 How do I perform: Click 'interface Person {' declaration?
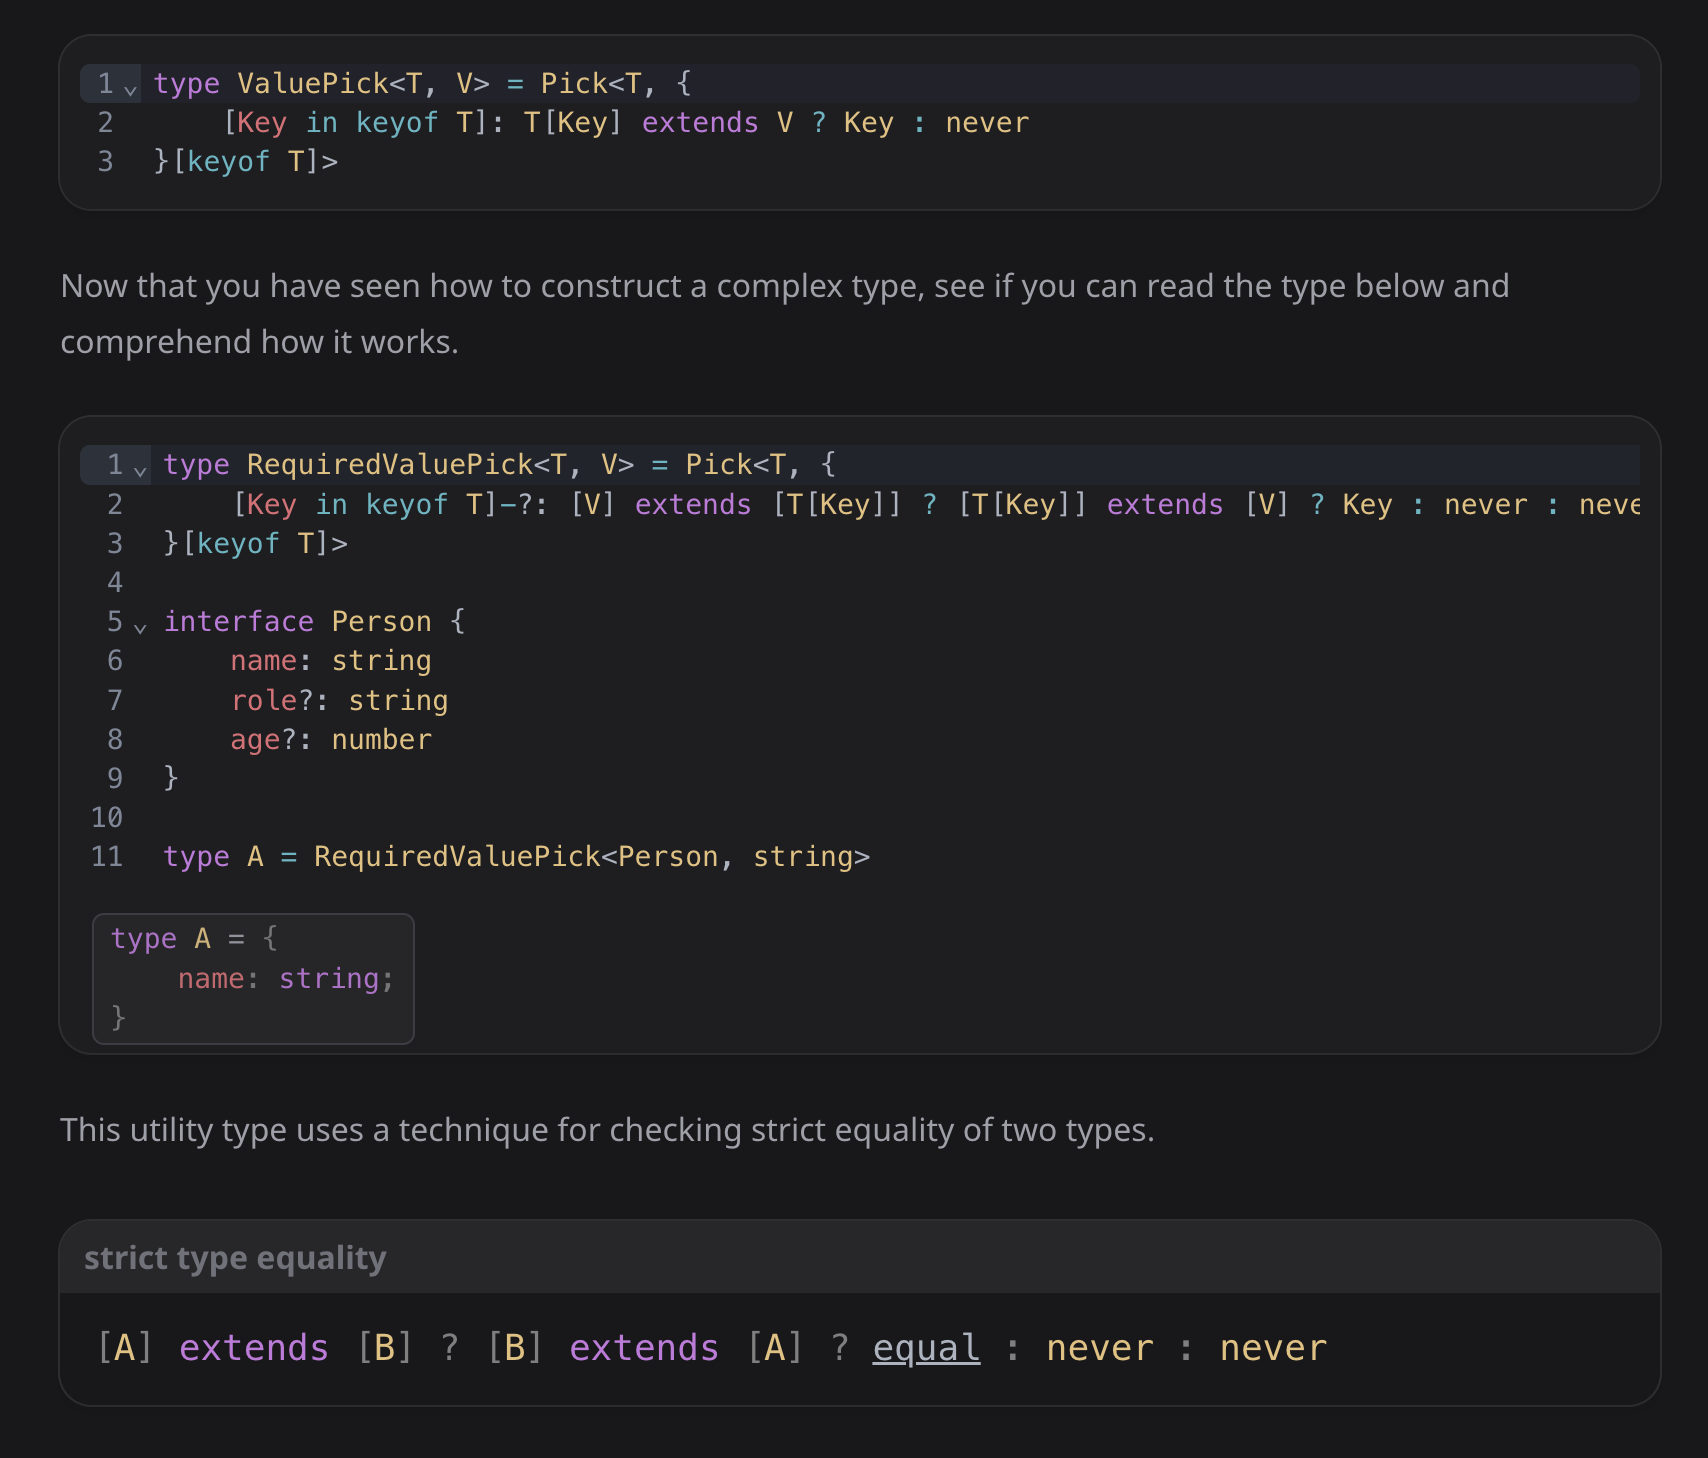click(314, 621)
